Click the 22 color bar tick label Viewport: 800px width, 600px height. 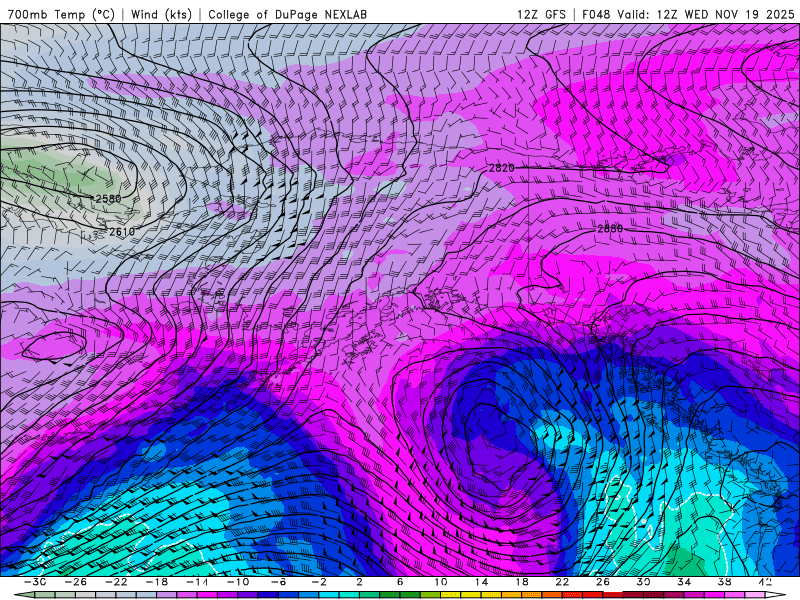[x=562, y=582]
